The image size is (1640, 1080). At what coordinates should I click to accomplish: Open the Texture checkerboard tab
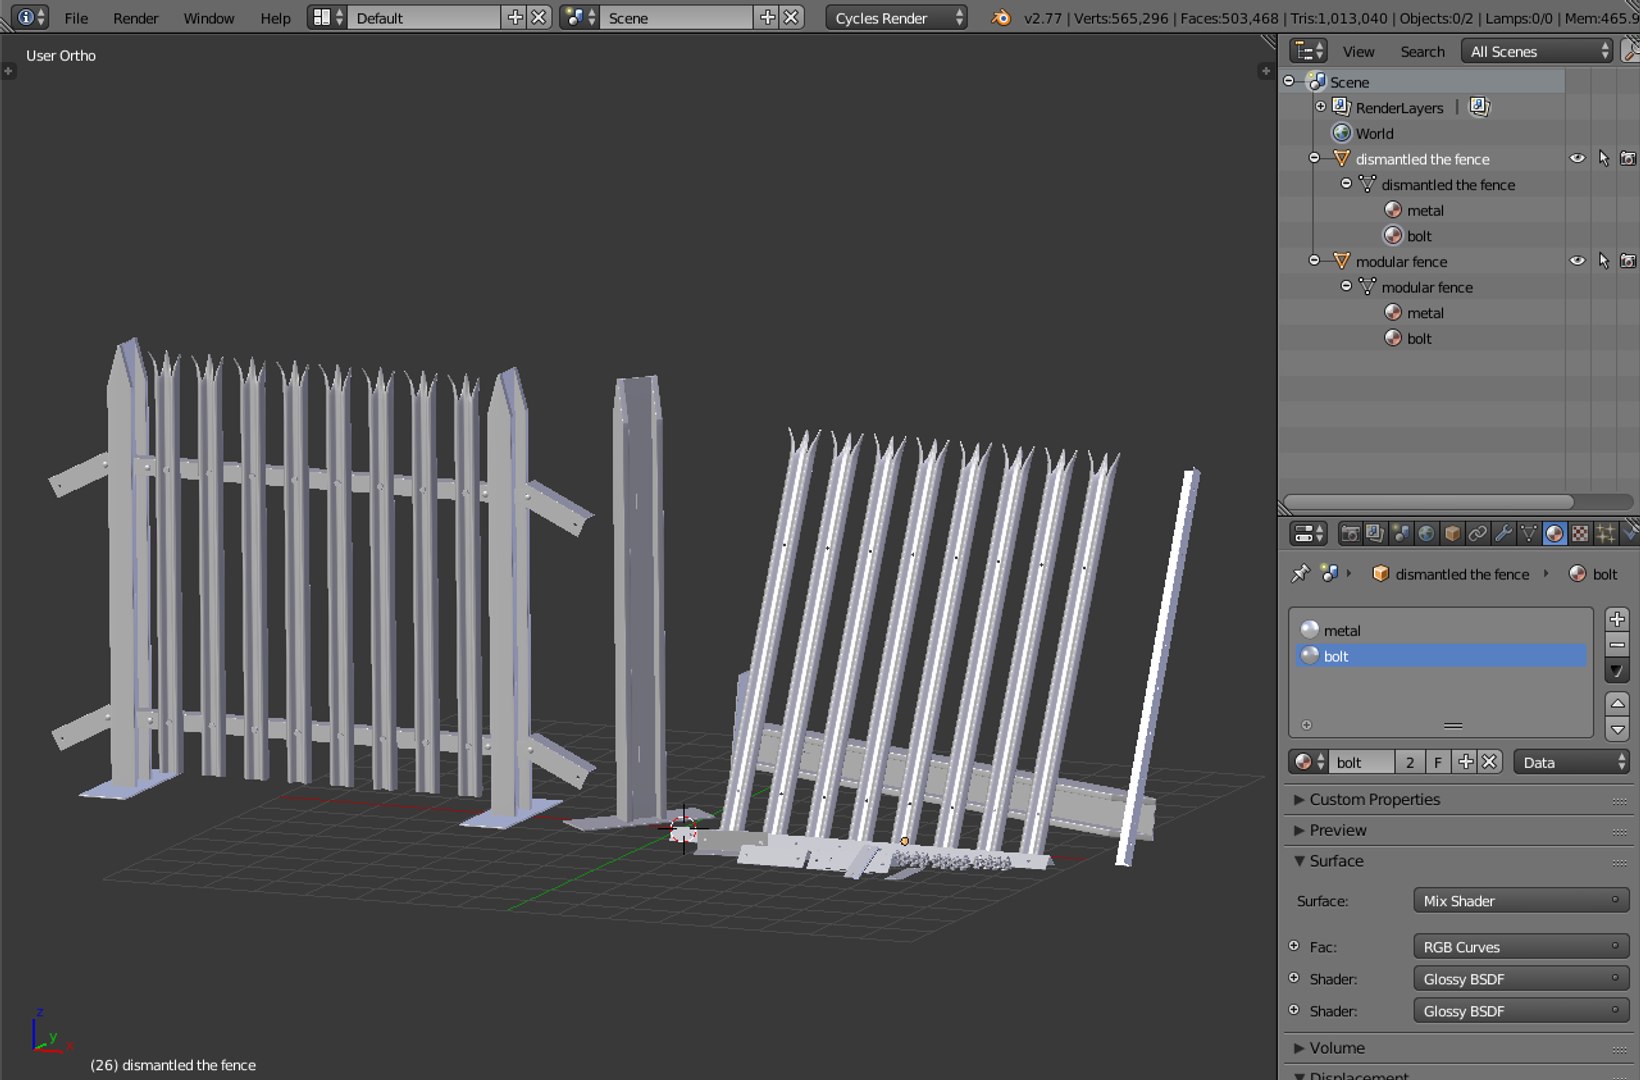[x=1580, y=534]
